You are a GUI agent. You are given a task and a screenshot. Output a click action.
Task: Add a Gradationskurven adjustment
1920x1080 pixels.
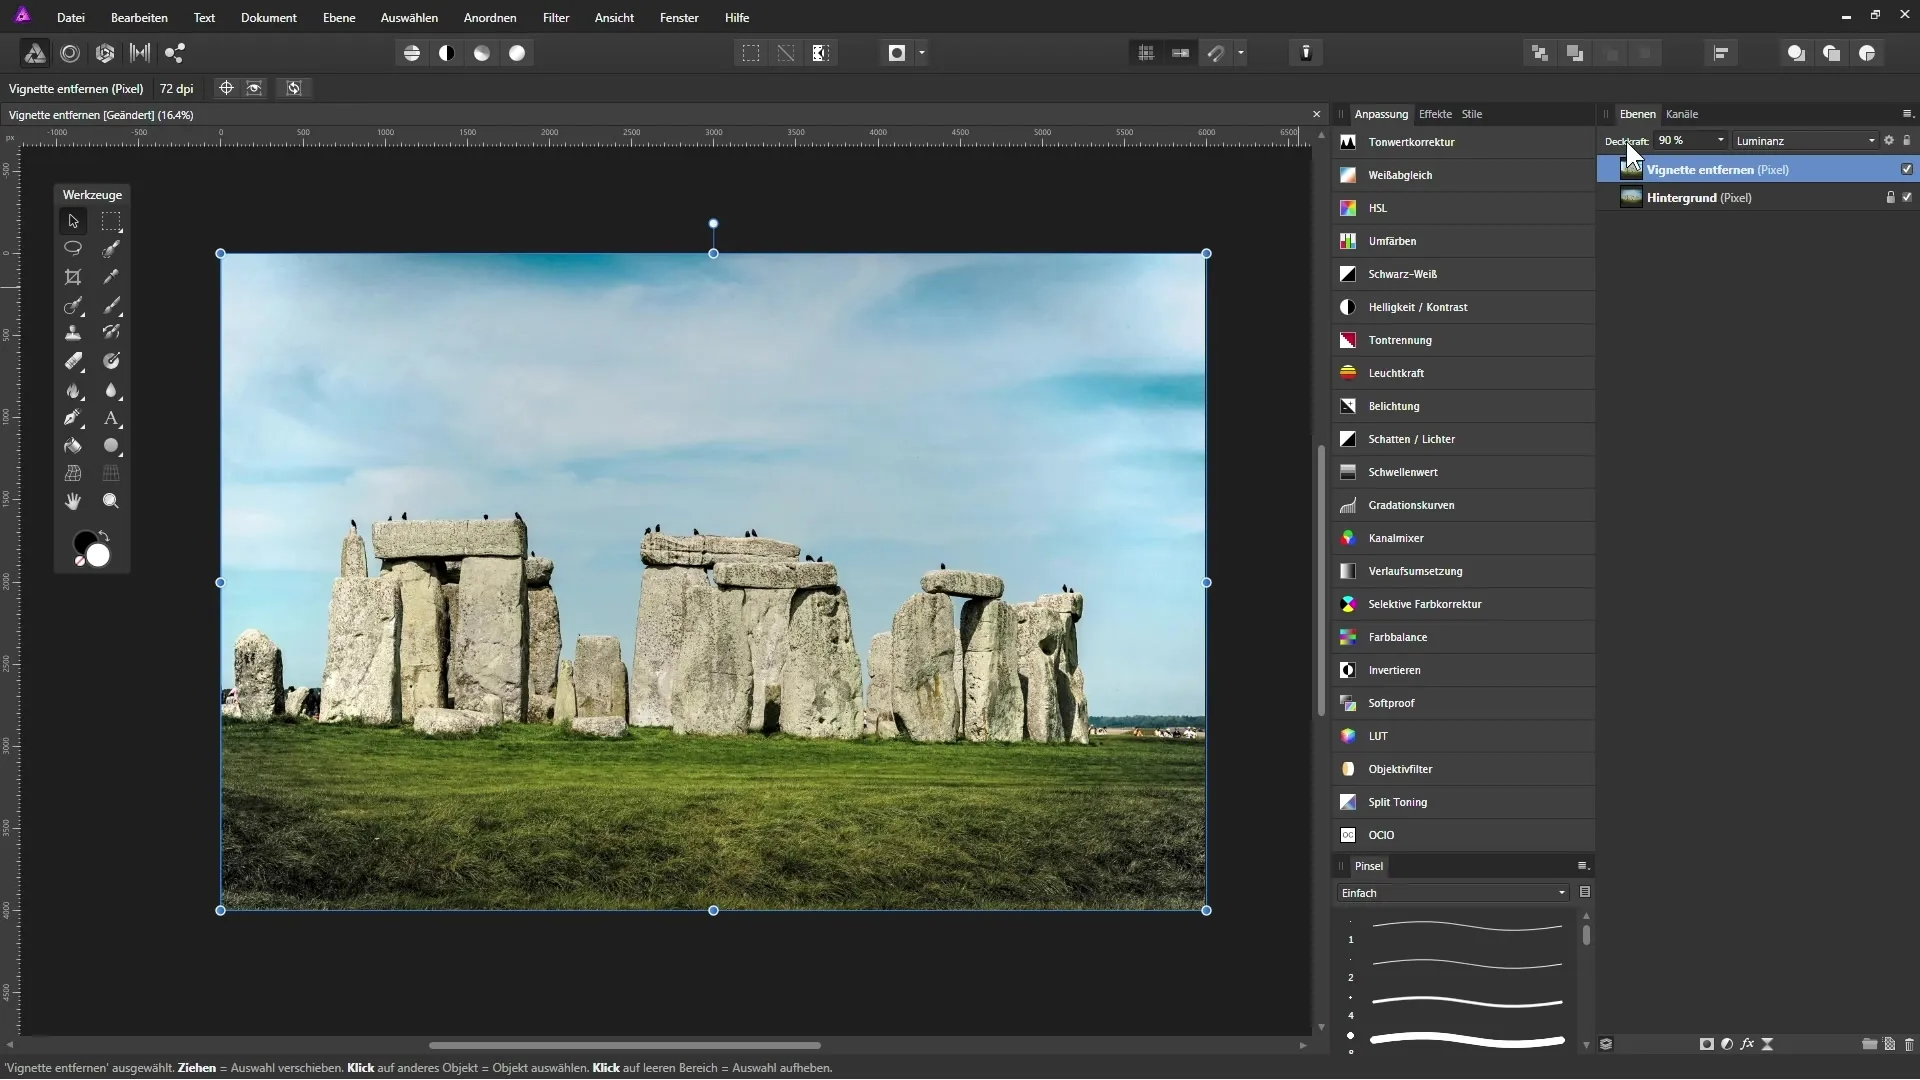1464,505
